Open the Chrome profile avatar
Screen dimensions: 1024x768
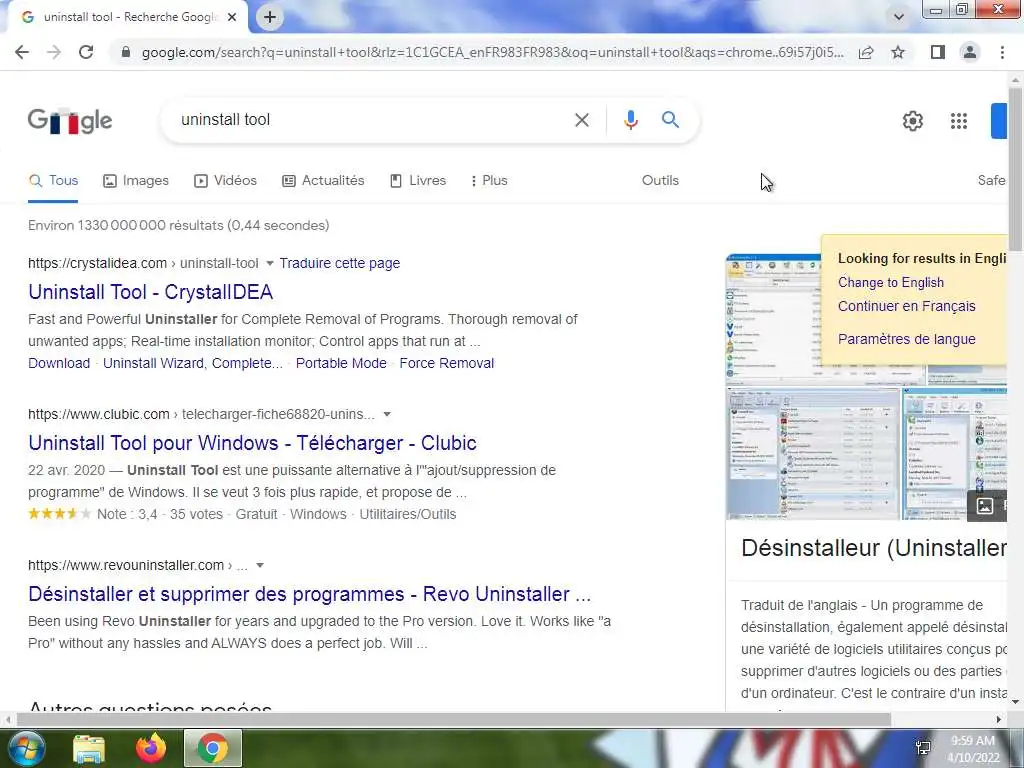(970, 52)
